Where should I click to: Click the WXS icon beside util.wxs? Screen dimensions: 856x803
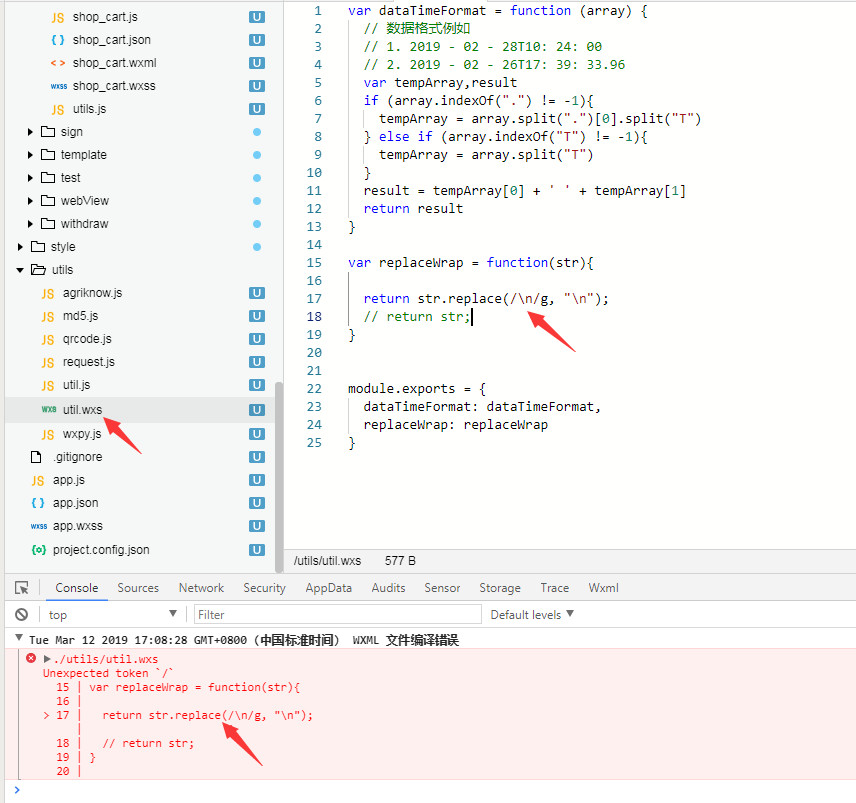click(48, 409)
